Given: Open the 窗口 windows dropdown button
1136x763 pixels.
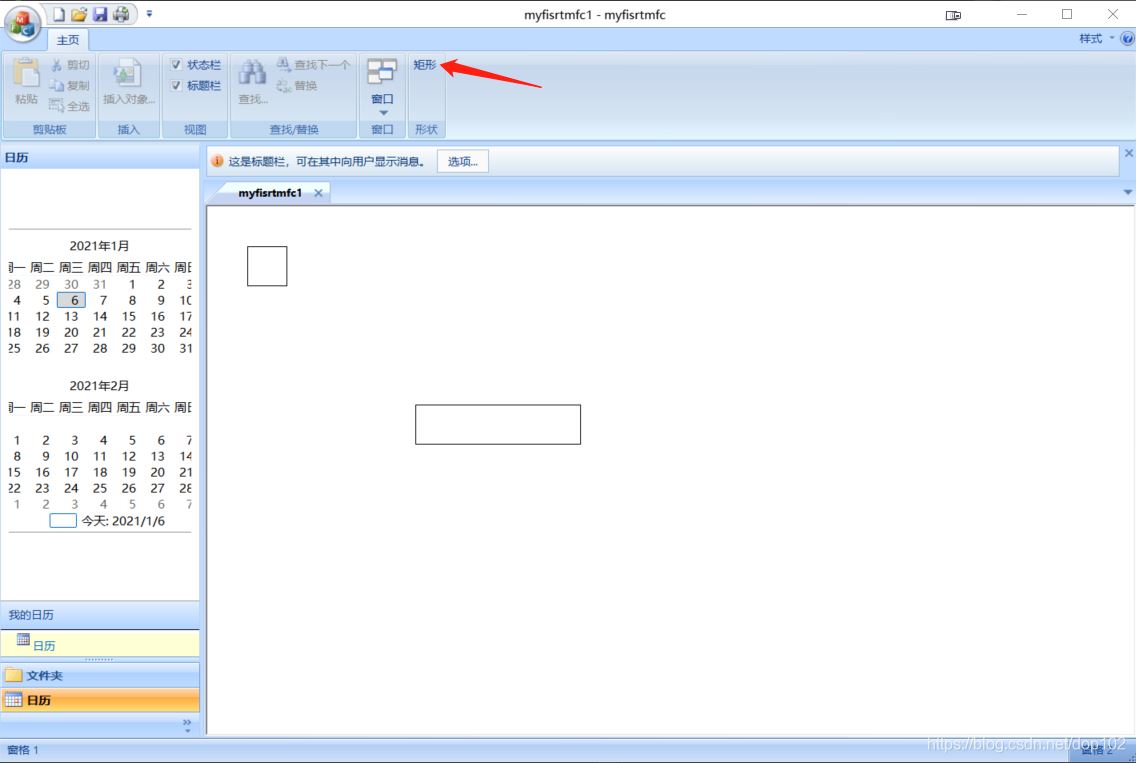Looking at the screenshot, I should point(382,87).
